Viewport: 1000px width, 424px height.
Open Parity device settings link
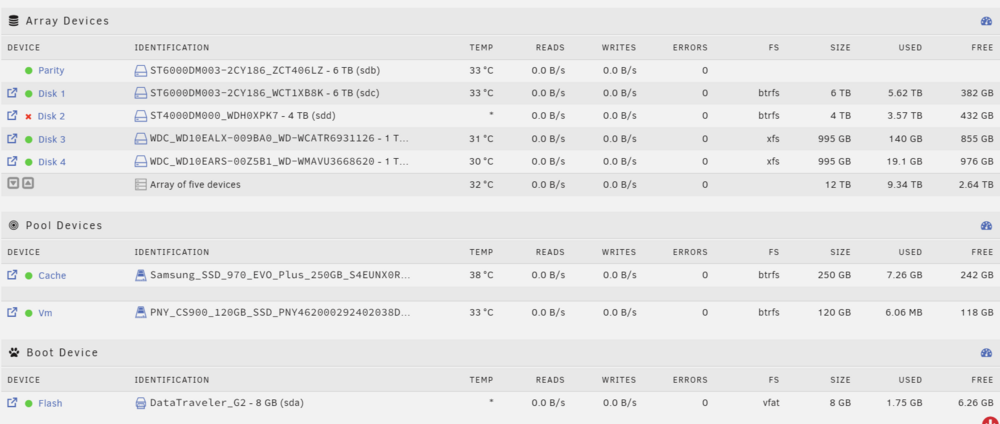[x=51, y=71]
